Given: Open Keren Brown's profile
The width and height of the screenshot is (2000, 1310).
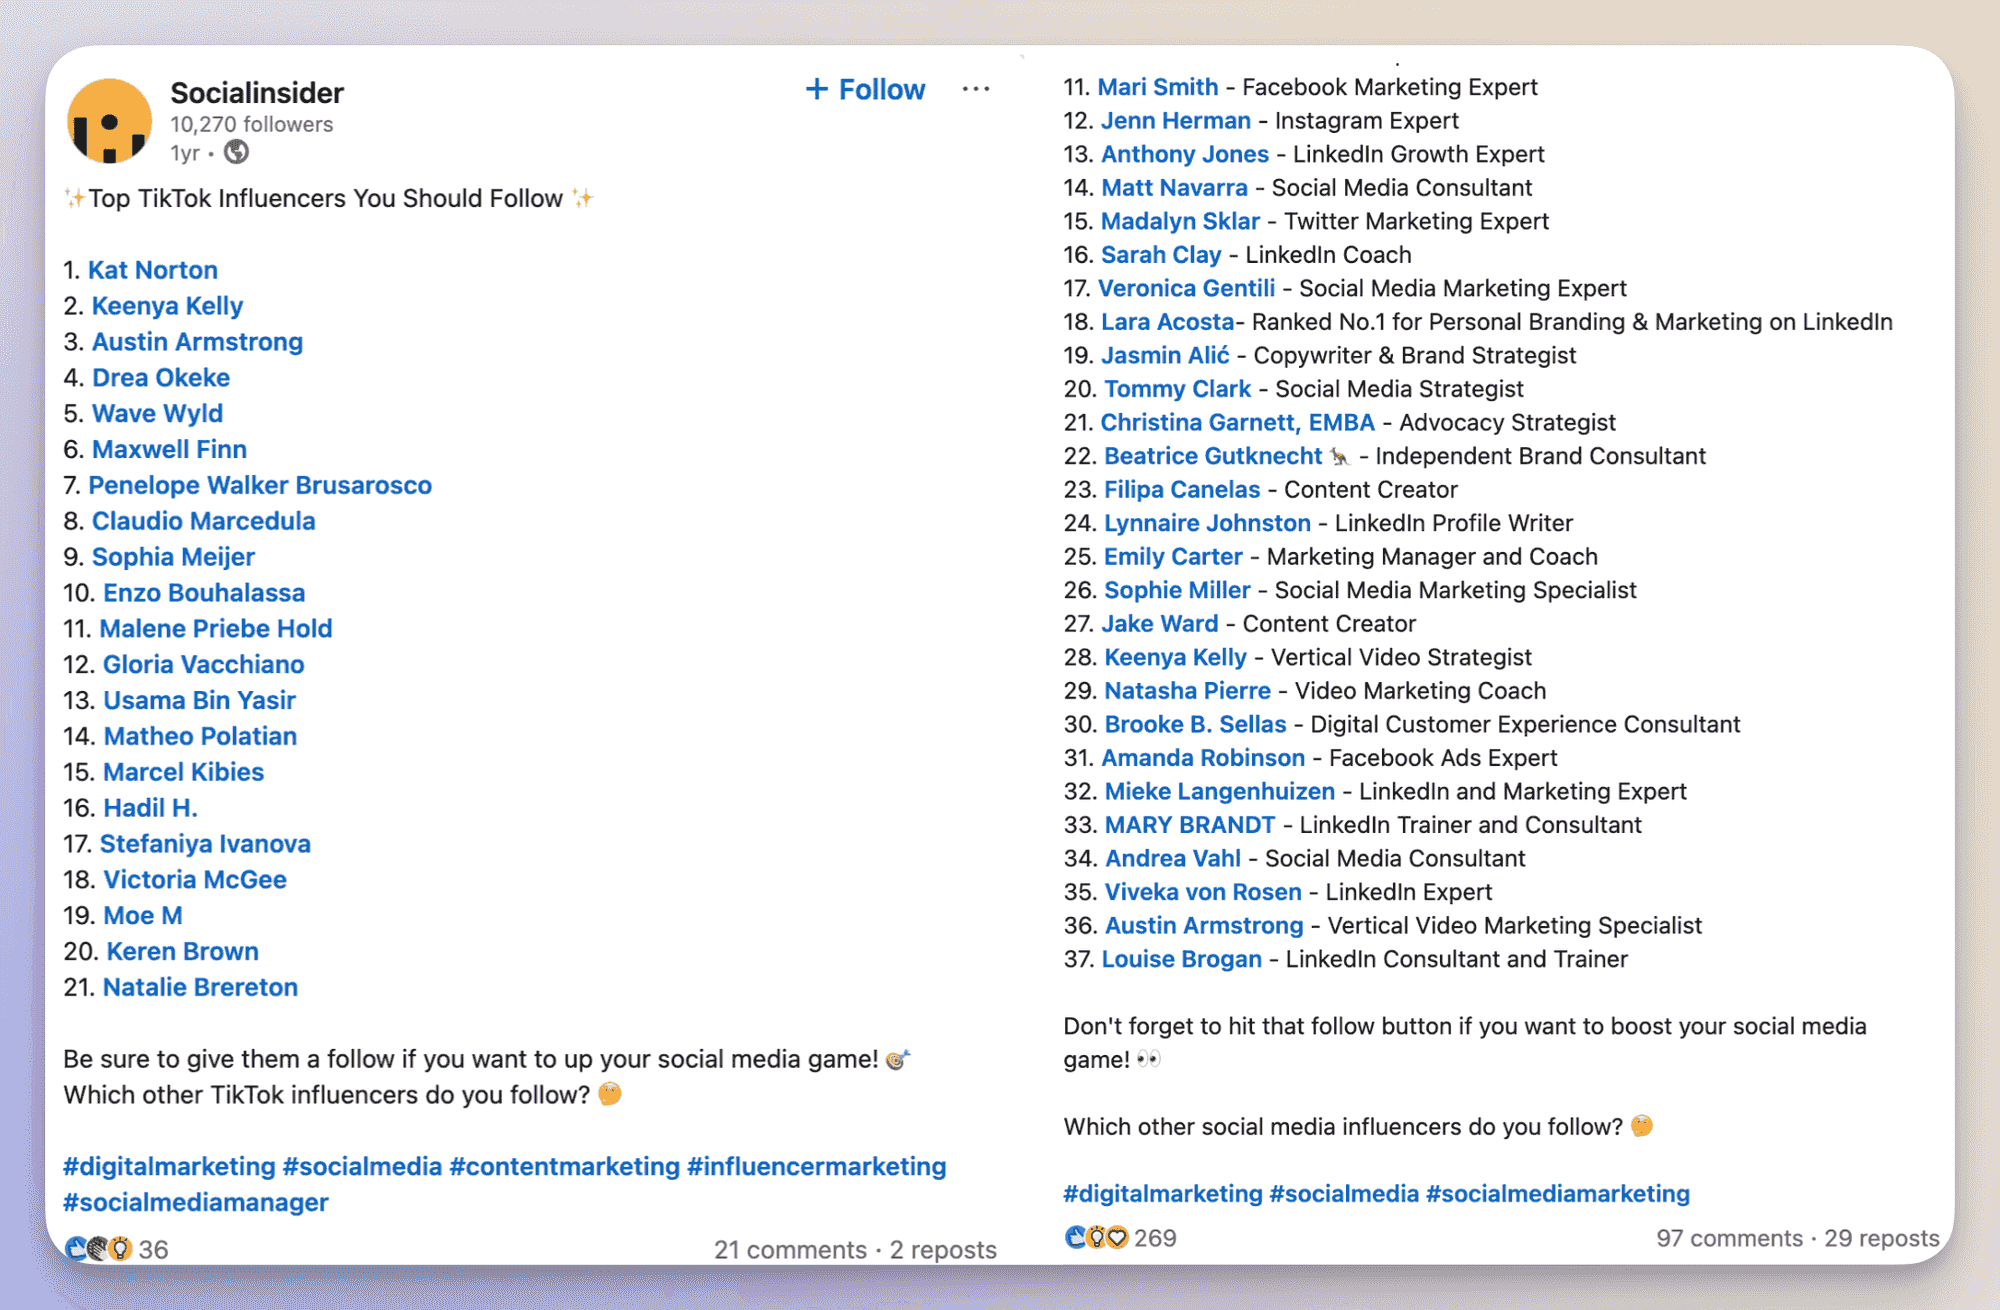Looking at the screenshot, I should [183, 952].
